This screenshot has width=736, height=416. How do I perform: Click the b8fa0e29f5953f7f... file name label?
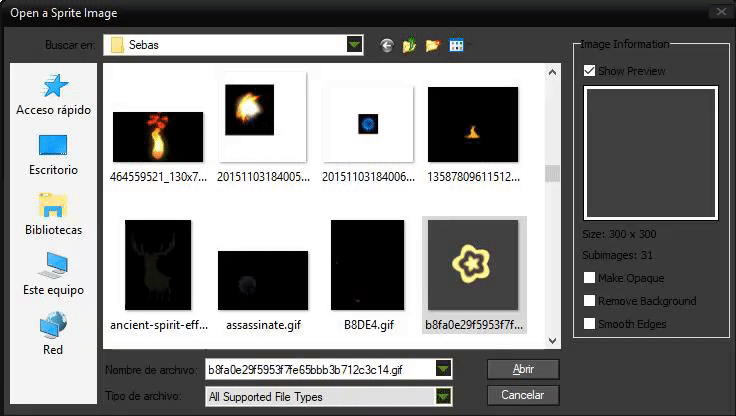coord(474,325)
